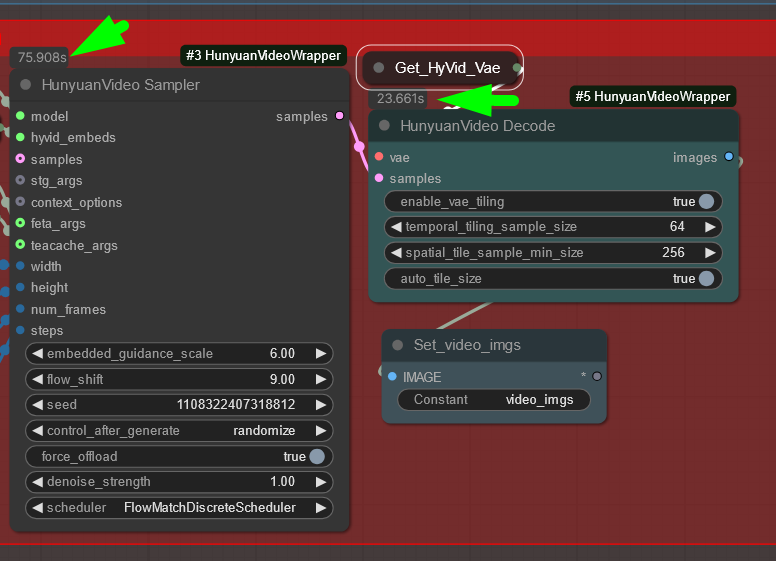Click the Set_video_imgs output socket
Image resolution: width=776 pixels, height=561 pixels.
[x=597, y=376]
